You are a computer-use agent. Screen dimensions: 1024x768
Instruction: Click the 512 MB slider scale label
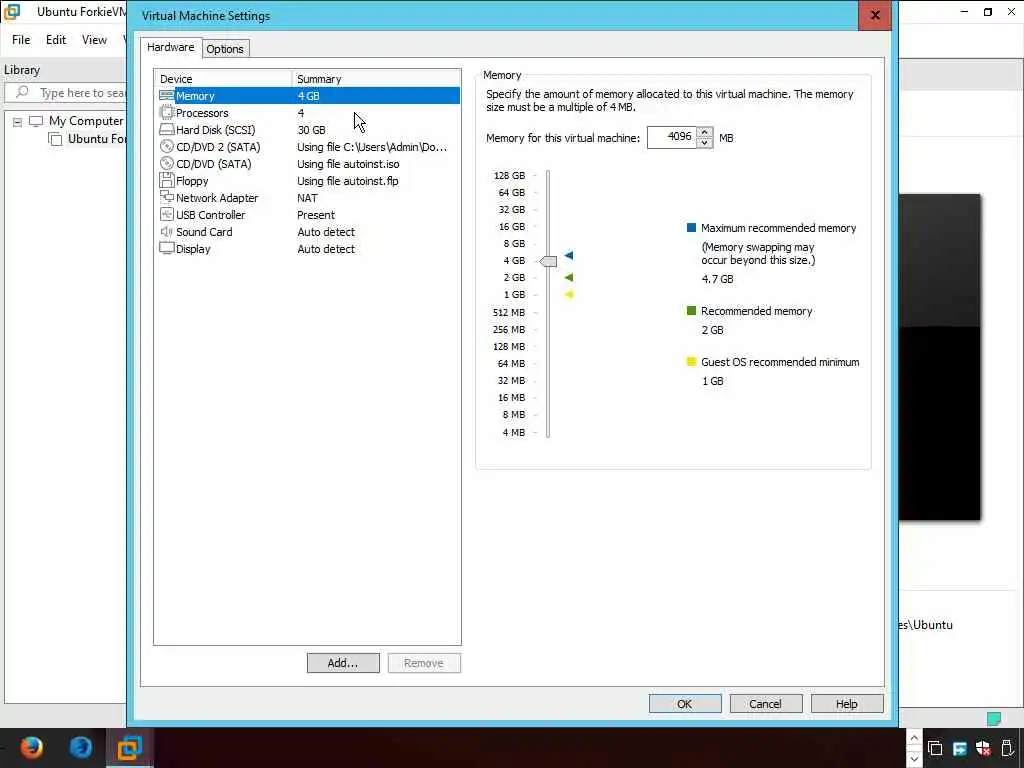(x=509, y=312)
